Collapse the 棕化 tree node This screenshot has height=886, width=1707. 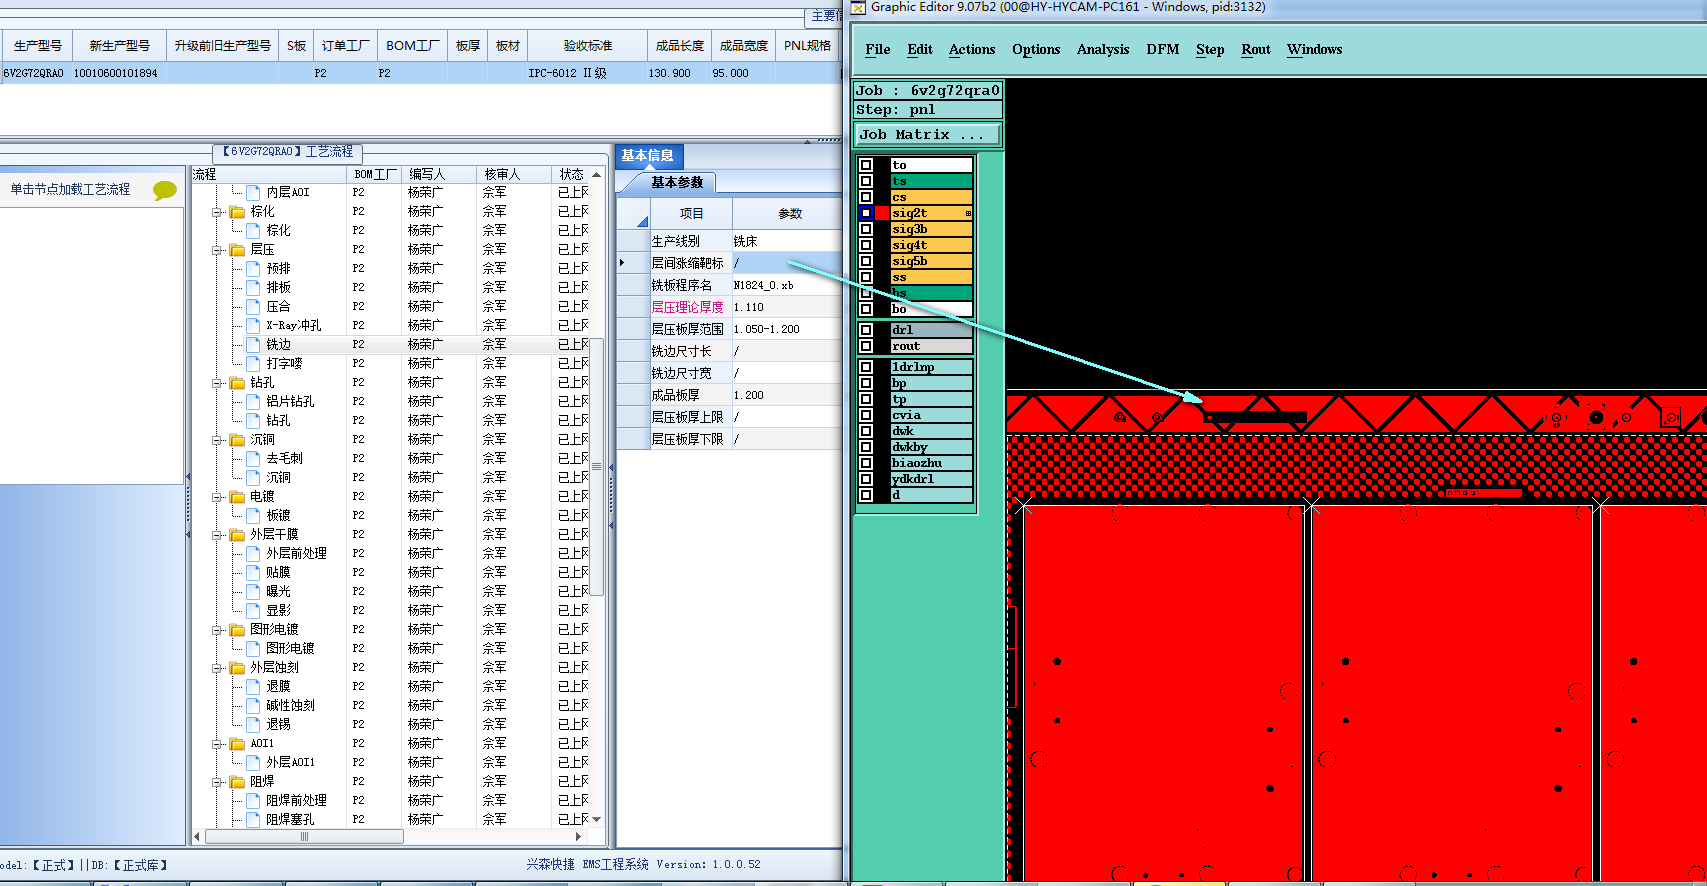(217, 212)
